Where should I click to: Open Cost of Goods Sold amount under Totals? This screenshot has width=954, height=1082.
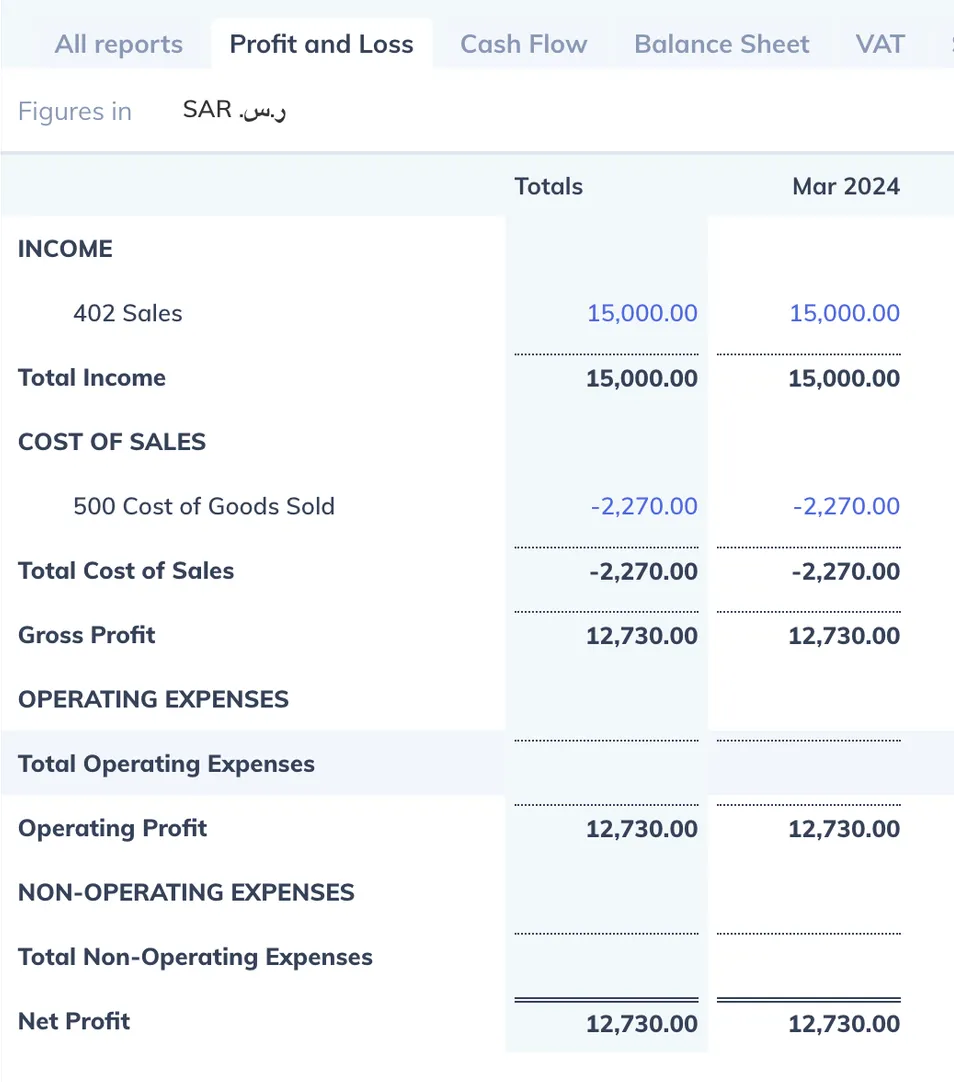pos(643,507)
